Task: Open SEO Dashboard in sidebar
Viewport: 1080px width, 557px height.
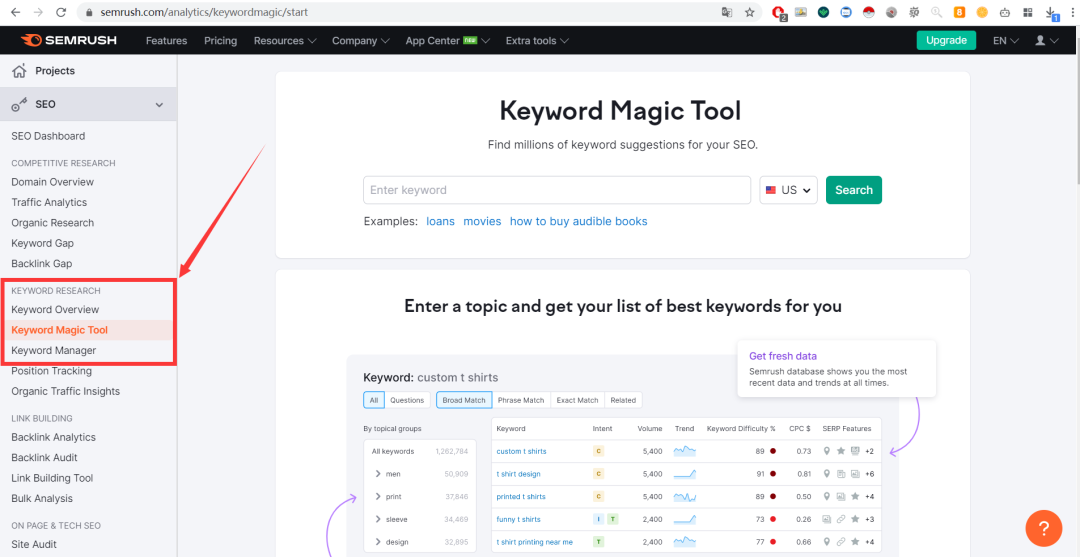Action: [x=48, y=136]
